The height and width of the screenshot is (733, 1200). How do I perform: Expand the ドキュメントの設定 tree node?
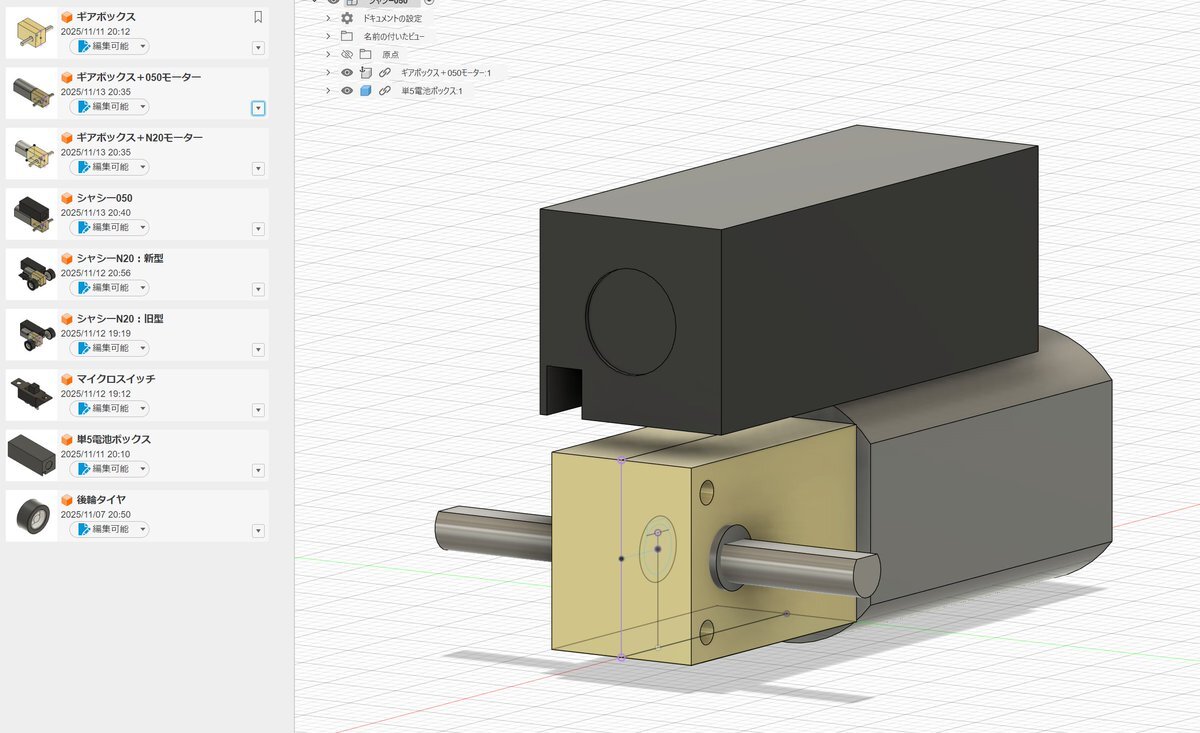[328, 18]
